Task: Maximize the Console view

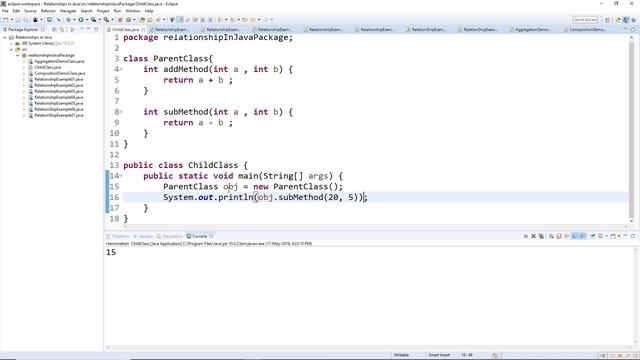Action: (633, 236)
